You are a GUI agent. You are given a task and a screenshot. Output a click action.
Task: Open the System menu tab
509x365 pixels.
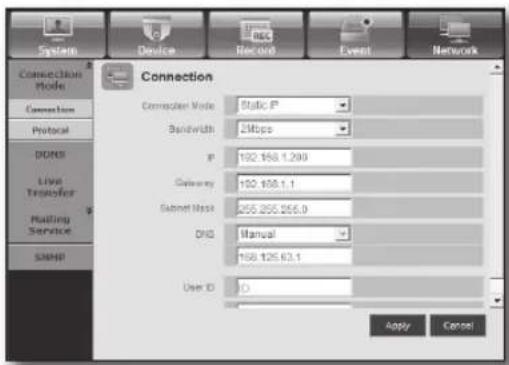57,35
